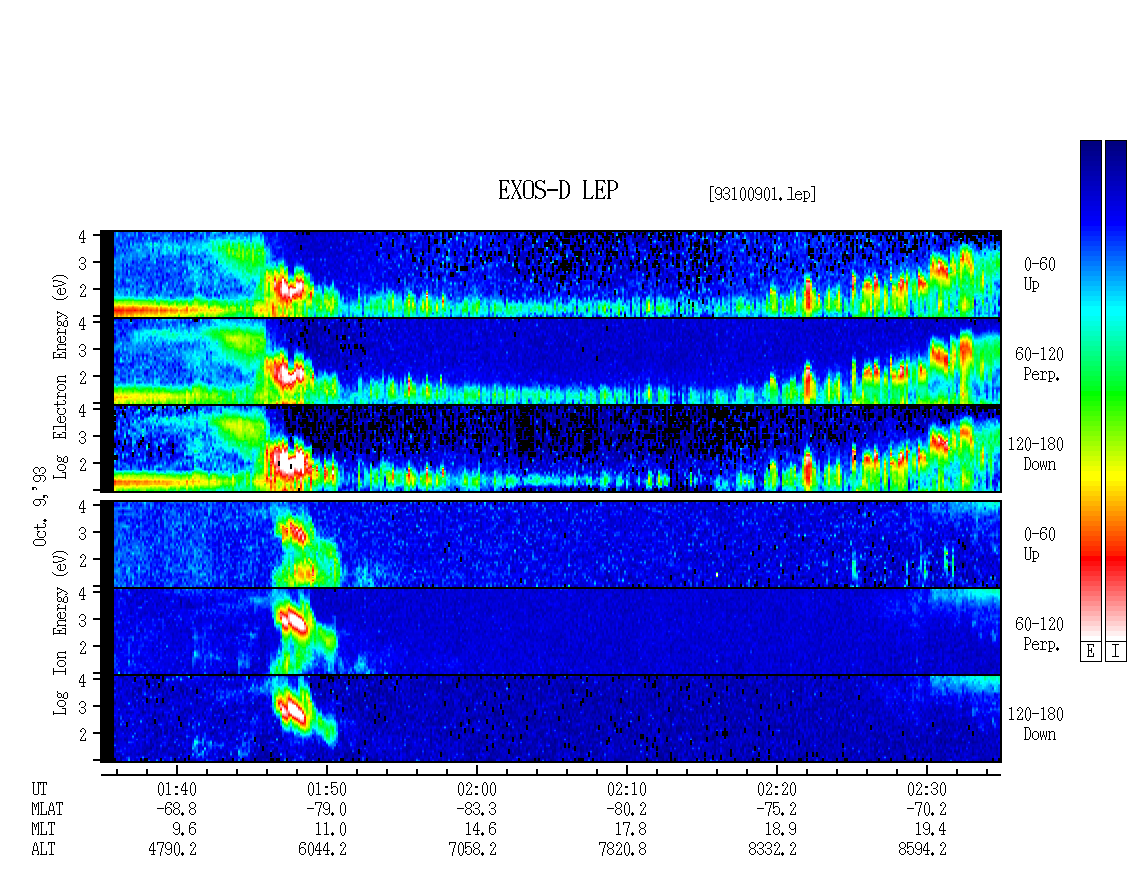The image size is (1130, 875).
Task: Click the ALT value 7820.8
Action: click(622, 850)
